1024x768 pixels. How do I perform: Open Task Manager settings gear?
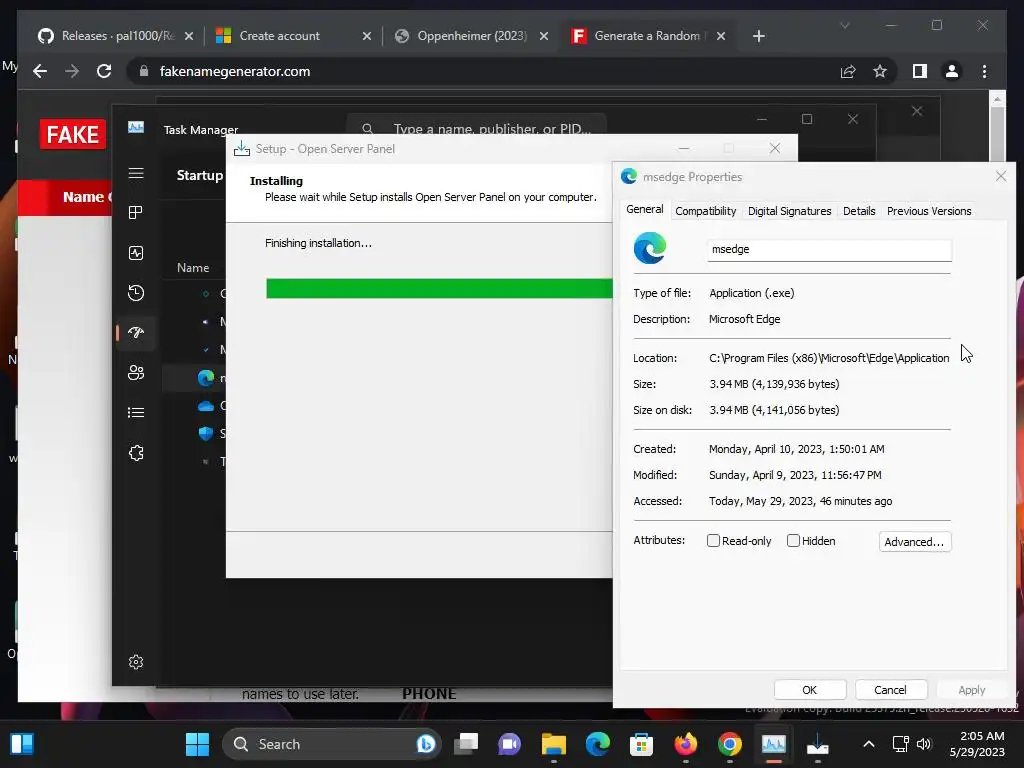136,662
